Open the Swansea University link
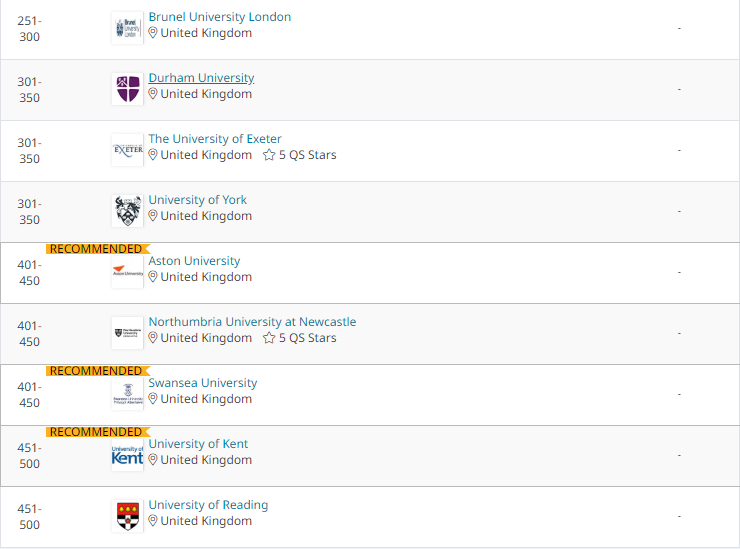This screenshot has width=740, height=549. pos(202,383)
